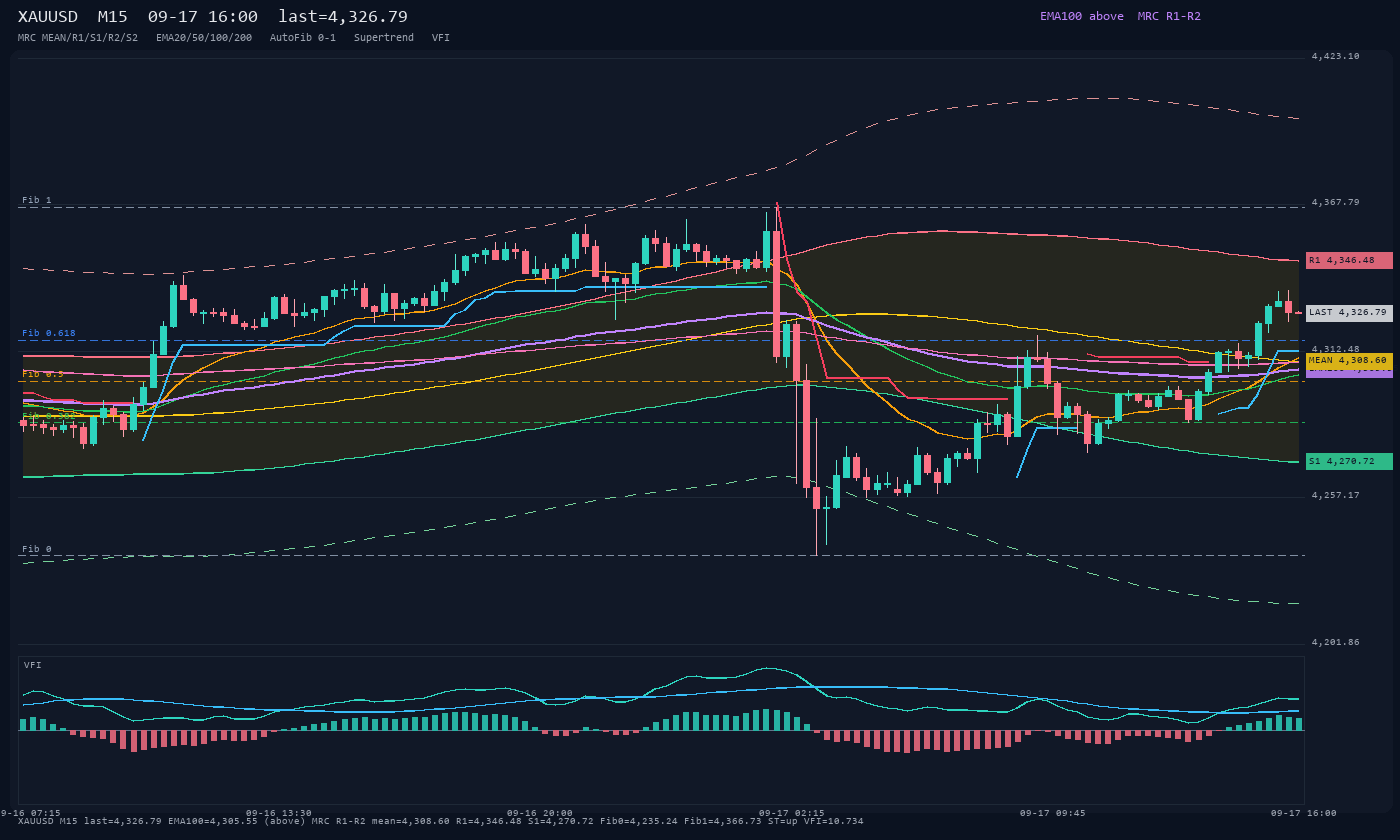Click the Fib 0.5 level label
Screen dimensions: 1400x840
[x=43, y=374]
